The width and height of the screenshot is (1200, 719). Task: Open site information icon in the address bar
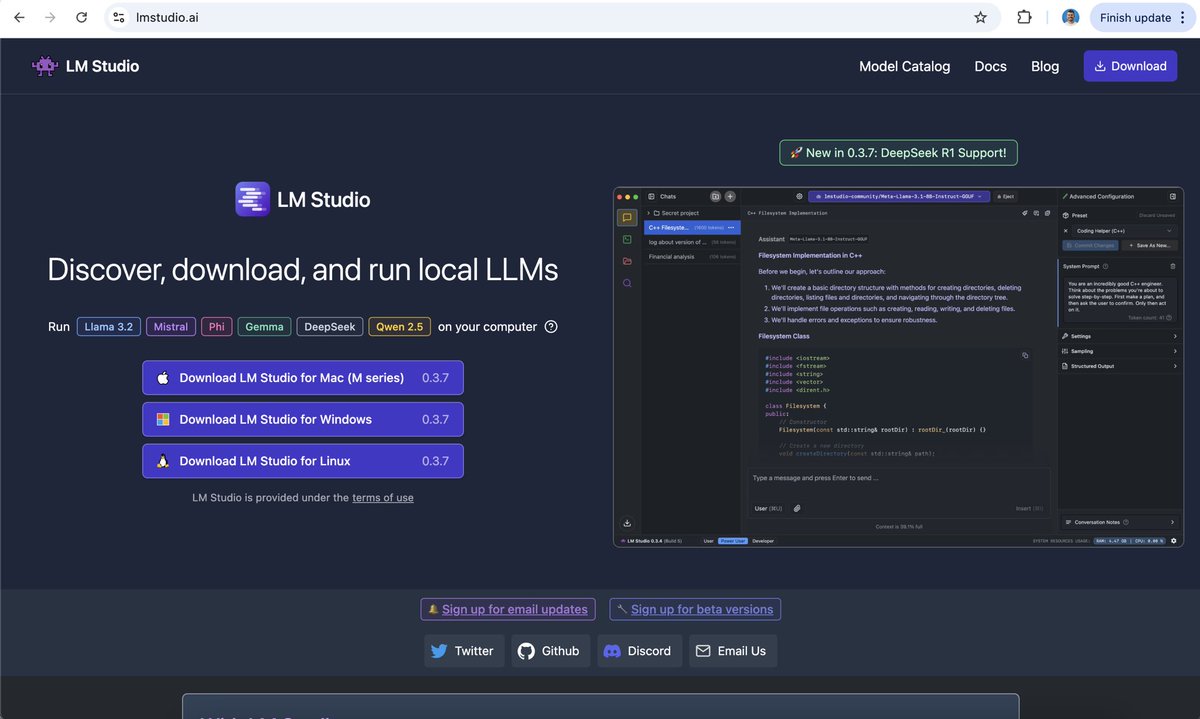(x=119, y=17)
